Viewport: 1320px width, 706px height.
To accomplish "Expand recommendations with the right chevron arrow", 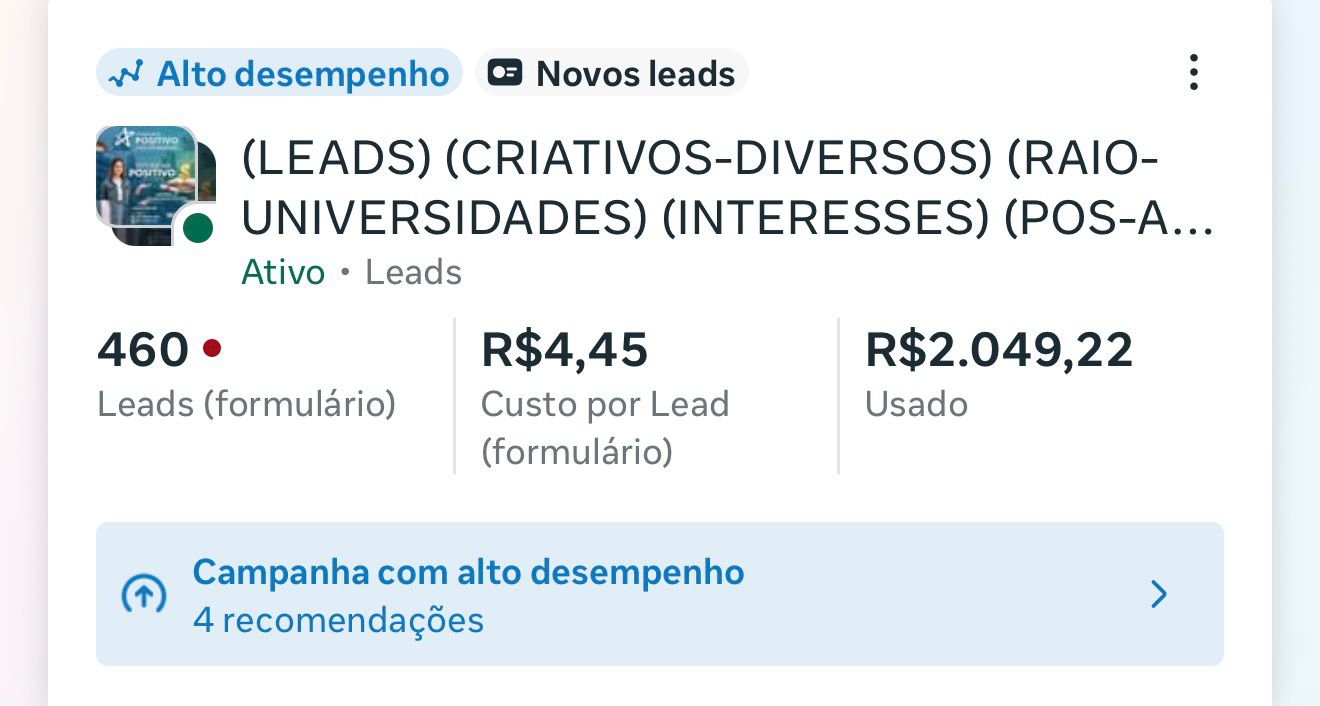I will coord(1159,595).
